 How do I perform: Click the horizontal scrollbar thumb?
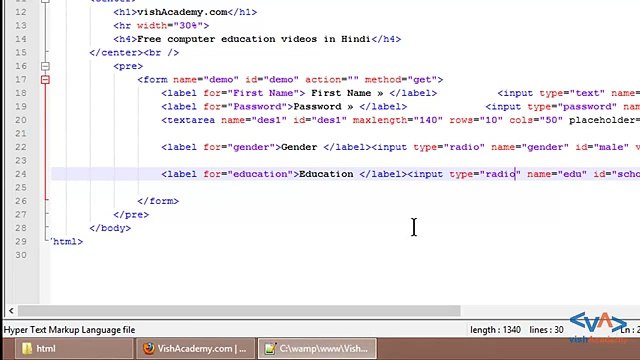(239, 311)
